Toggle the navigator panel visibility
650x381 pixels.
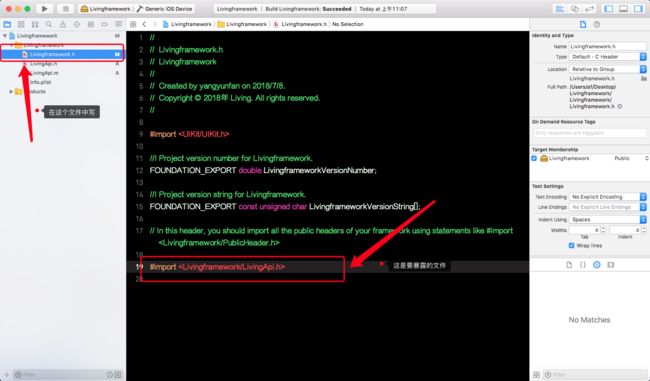pyautogui.click(x=609, y=9)
